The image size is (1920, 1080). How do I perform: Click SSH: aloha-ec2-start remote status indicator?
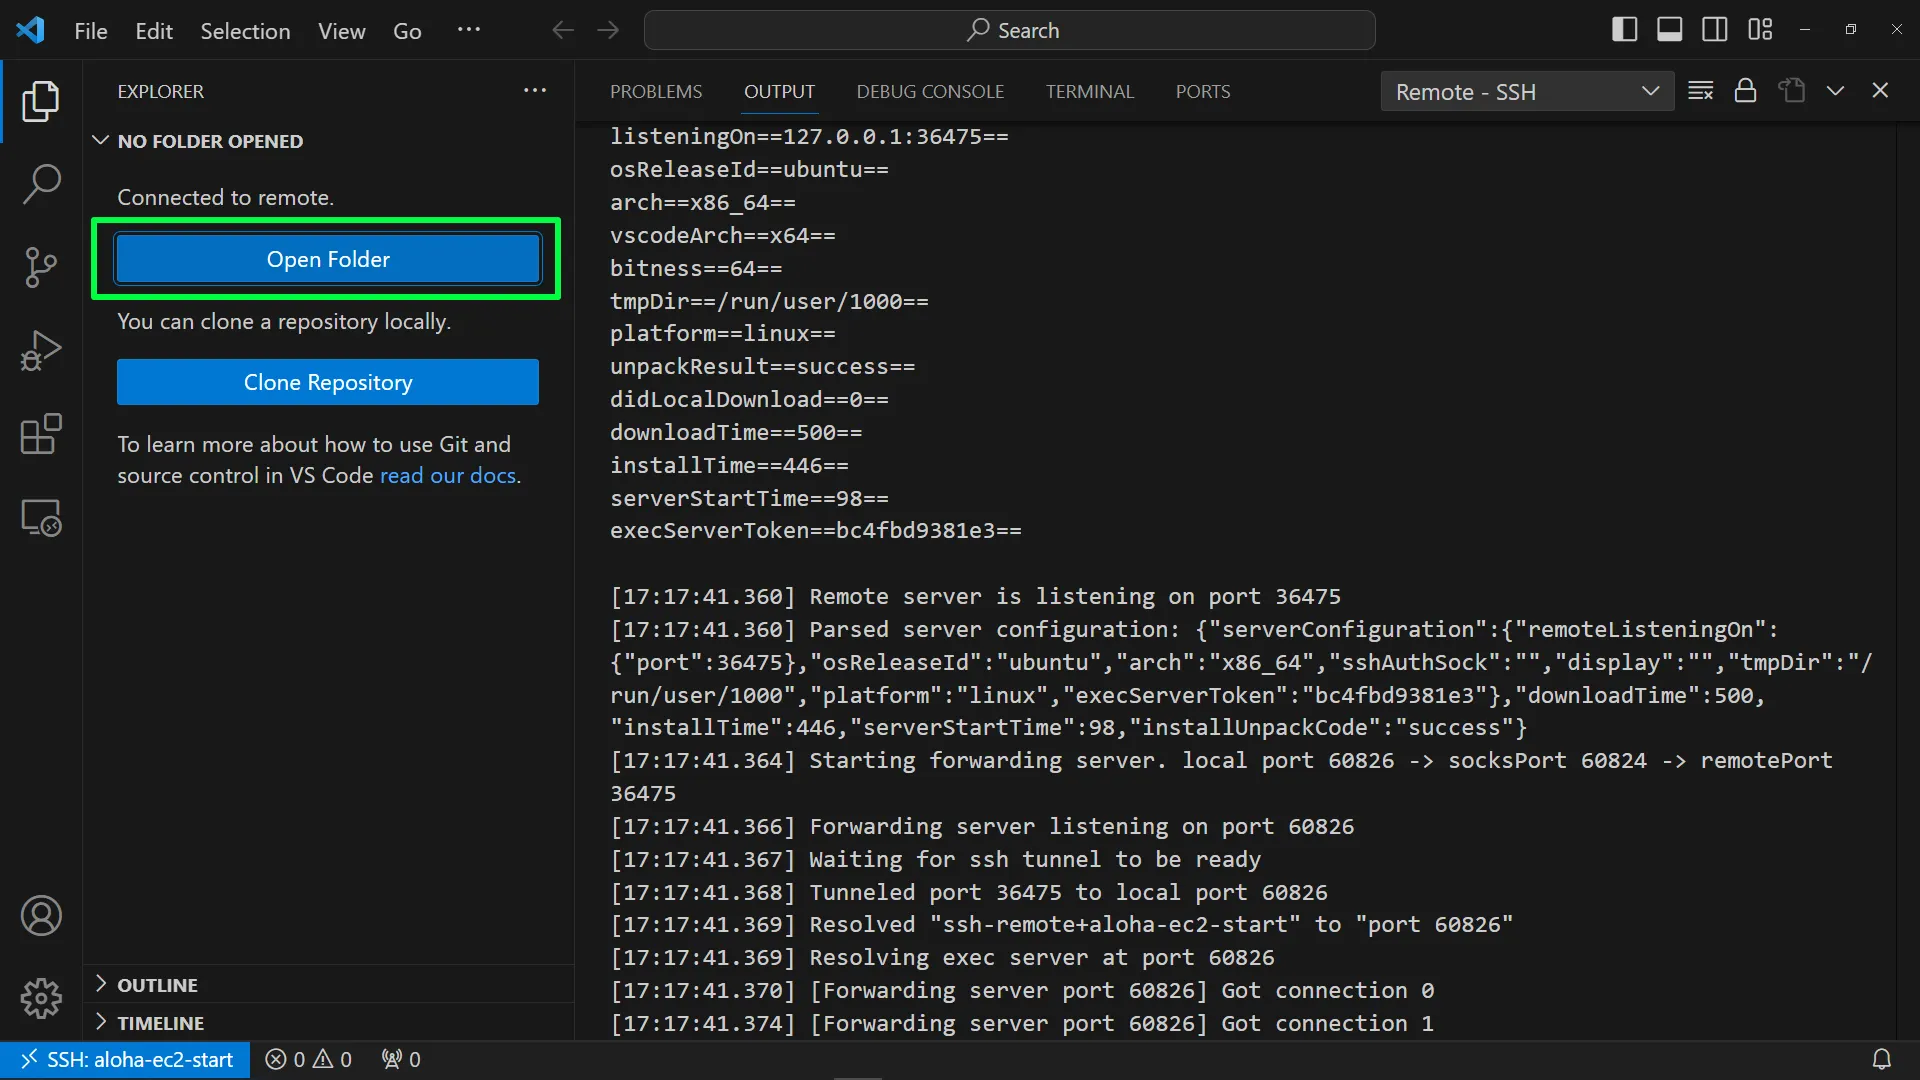[126, 1060]
